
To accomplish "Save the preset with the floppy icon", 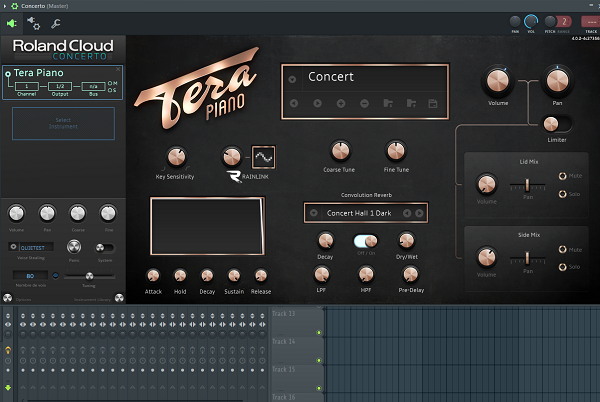I will (433, 103).
